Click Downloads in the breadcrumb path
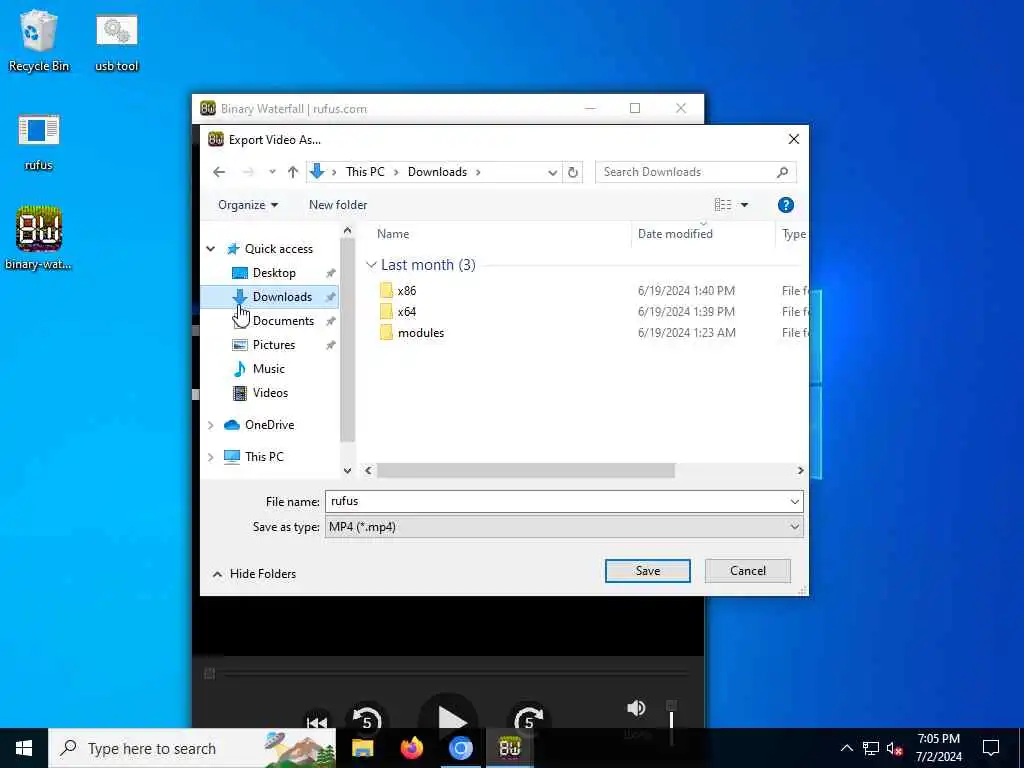The height and width of the screenshot is (768, 1024). [x=437, y=172]
